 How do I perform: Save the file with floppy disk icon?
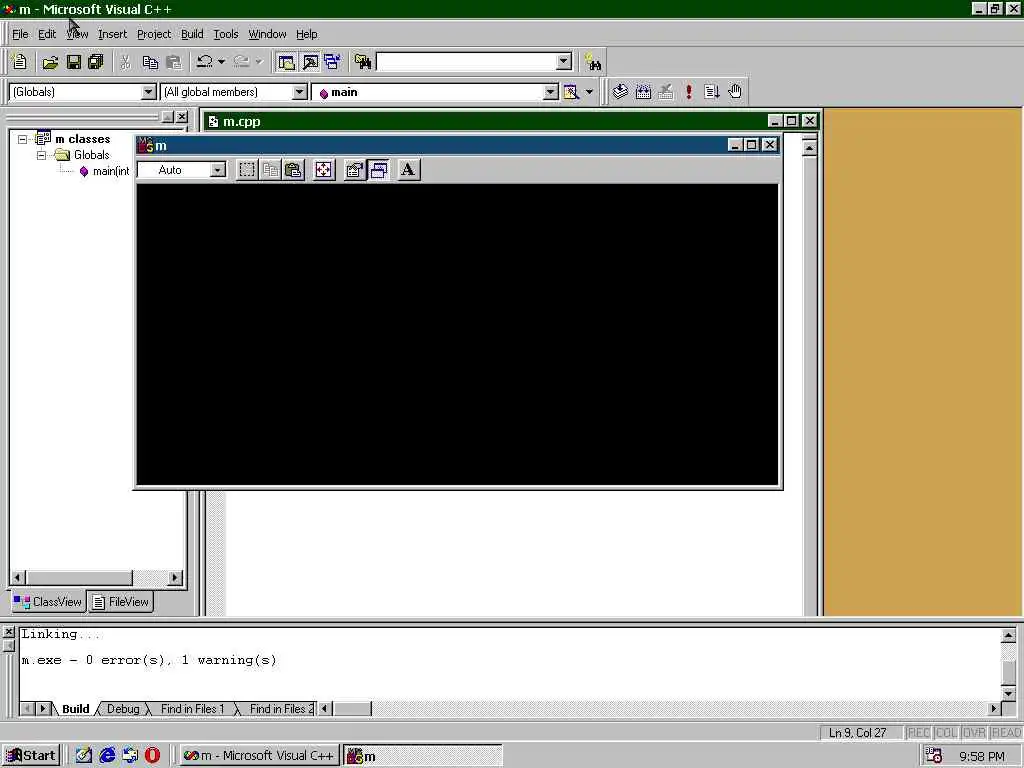74,62
